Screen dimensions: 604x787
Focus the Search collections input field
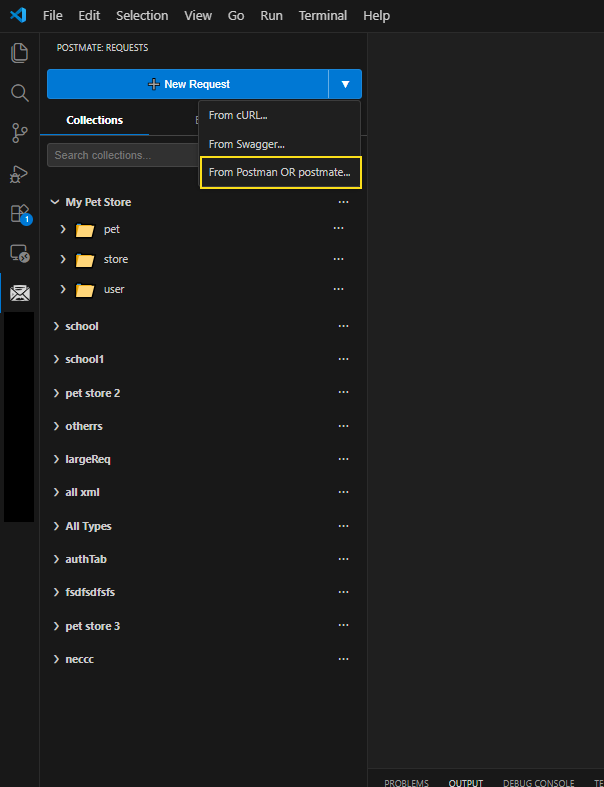(x=123, y=155)
